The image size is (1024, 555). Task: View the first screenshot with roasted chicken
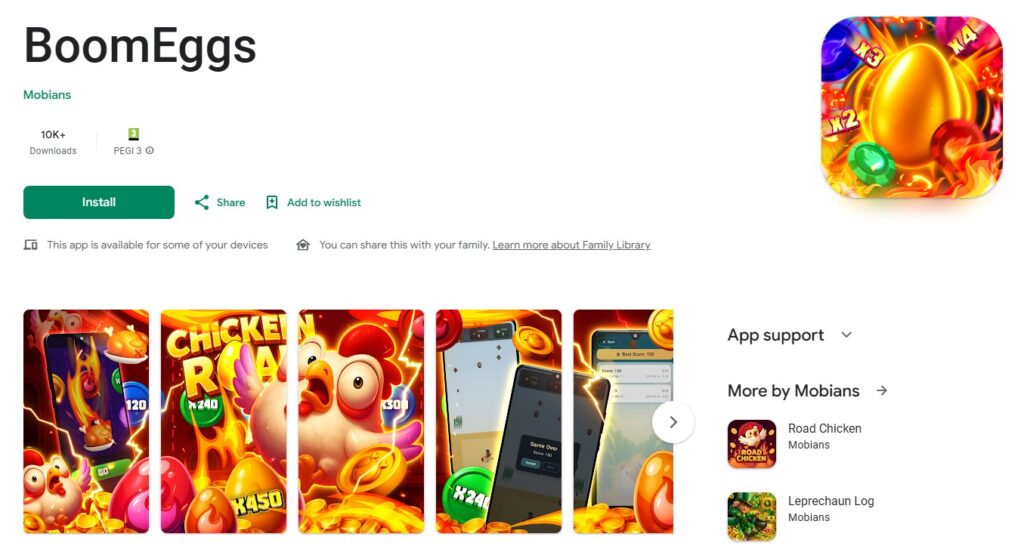pos(86,421)
